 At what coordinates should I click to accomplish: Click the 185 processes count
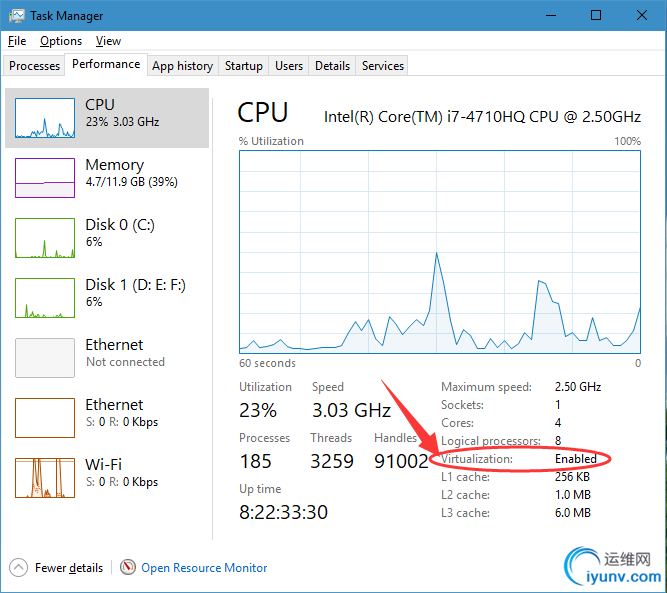[255, 462]
